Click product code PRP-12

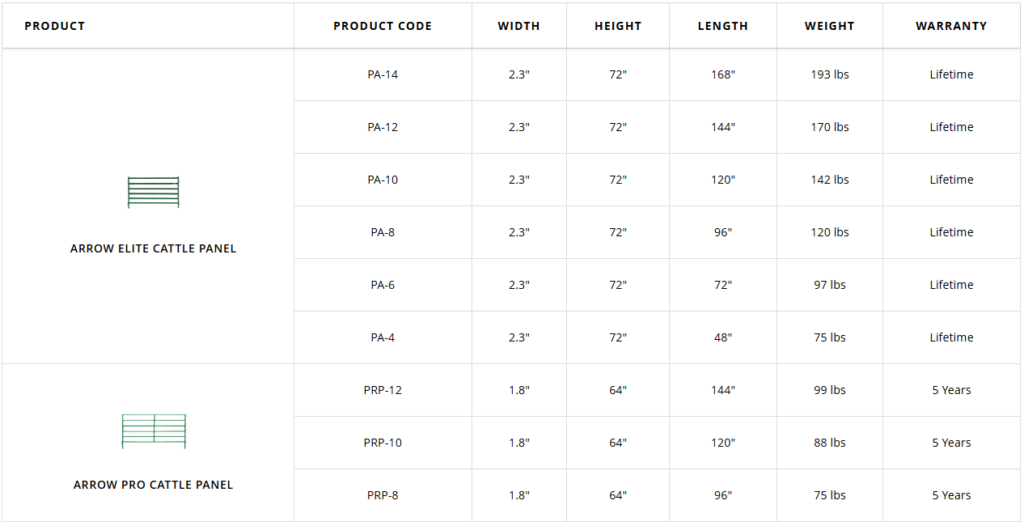[382, 390]
